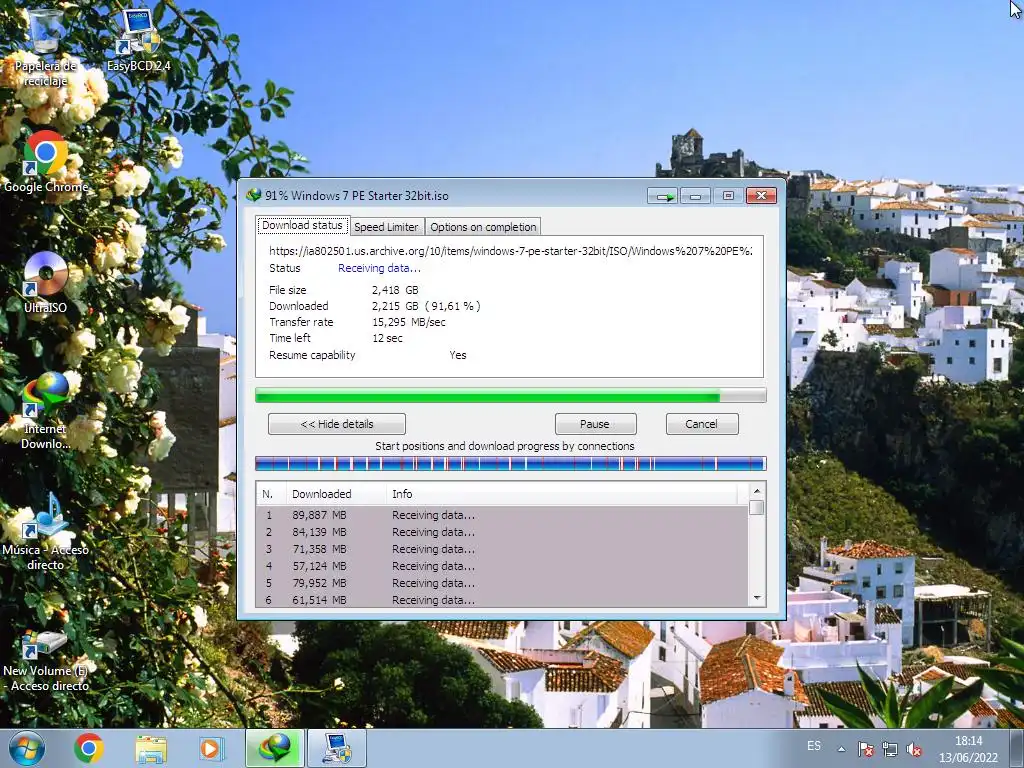
Task: Minimize the download dialog window
Action: pos(696,196)
